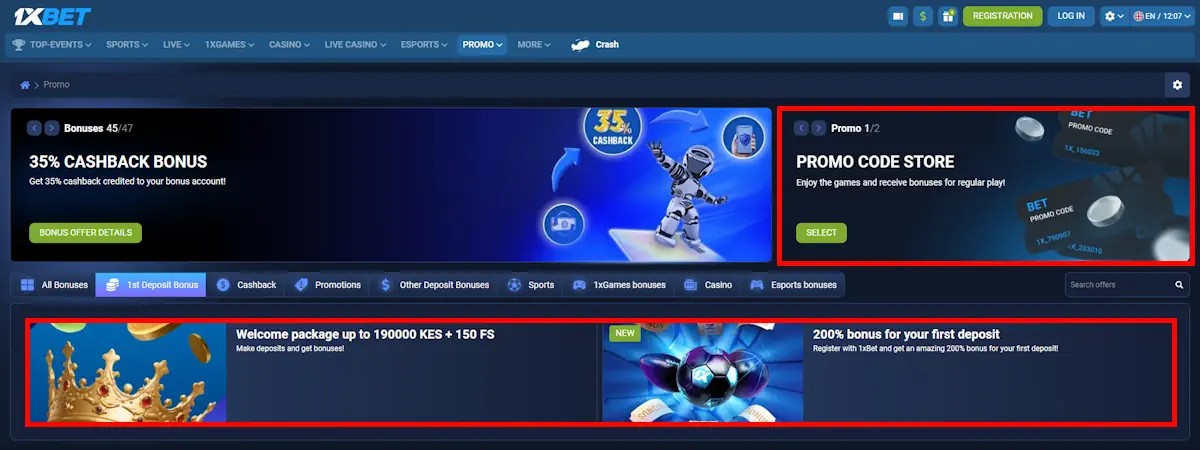The height and width of the screenshot is (450, 1200).
Task: Expand the LIVE menu
Action: 177,45
